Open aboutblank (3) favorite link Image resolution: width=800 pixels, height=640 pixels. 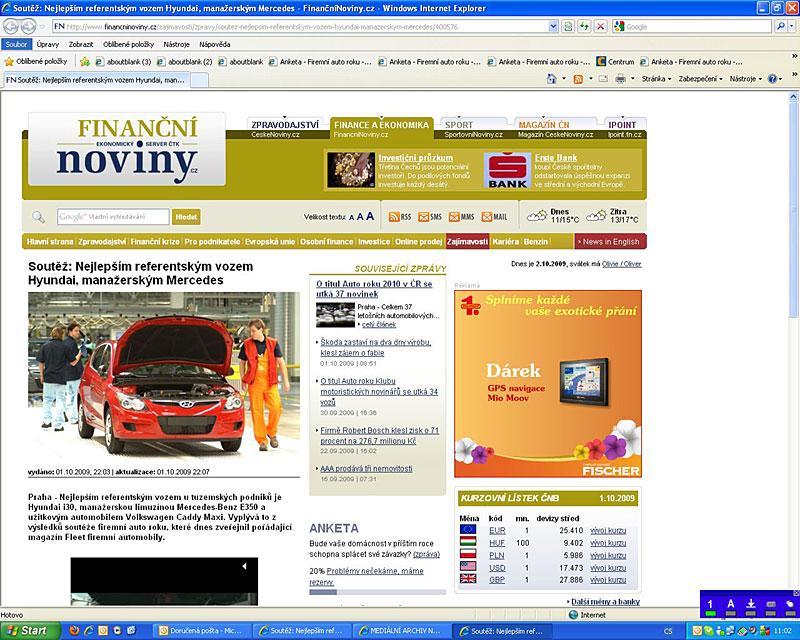(123, 62)
